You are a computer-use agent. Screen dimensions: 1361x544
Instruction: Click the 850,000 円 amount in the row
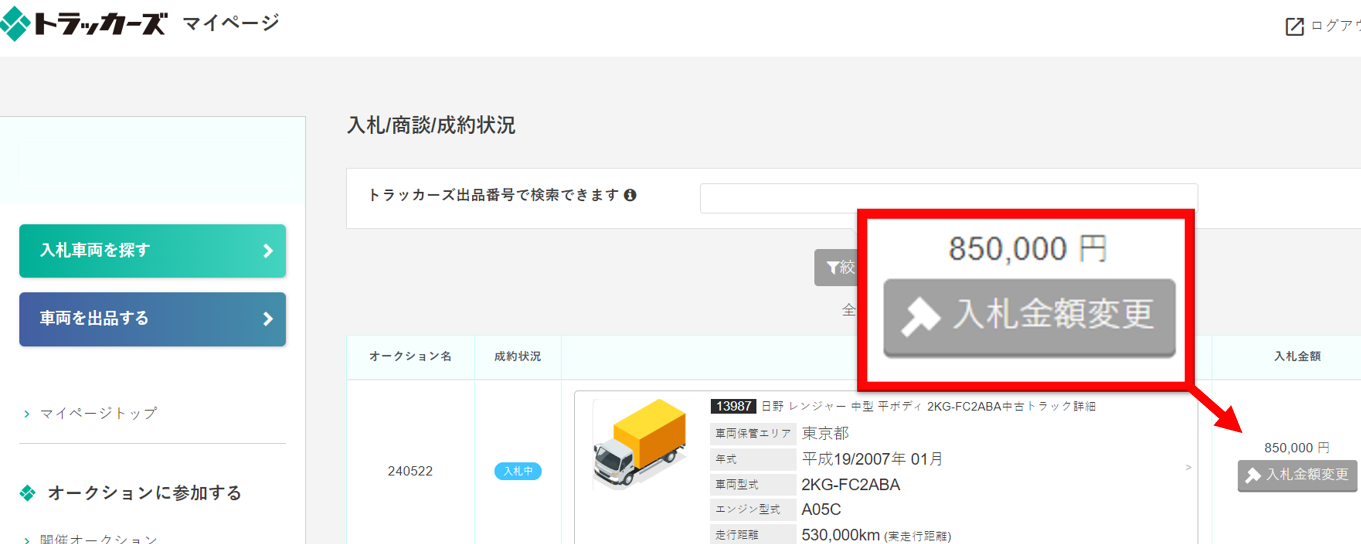(1297, 448)
